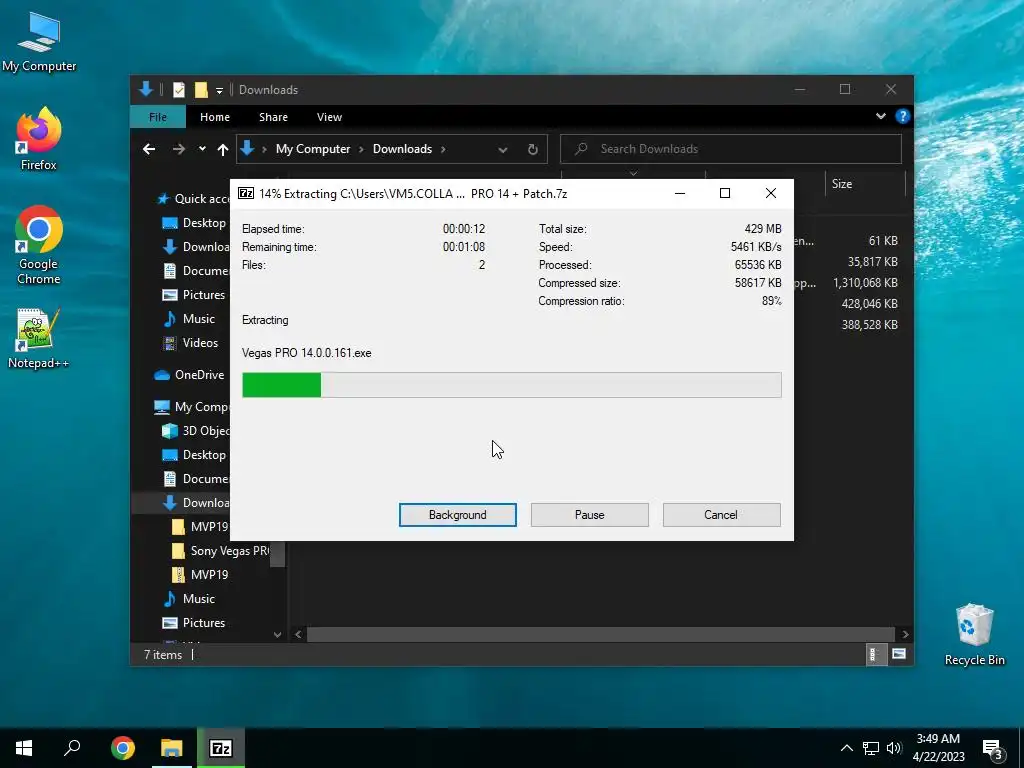Cancel the extraction
Screen dimensions: 1024x768
721,515
